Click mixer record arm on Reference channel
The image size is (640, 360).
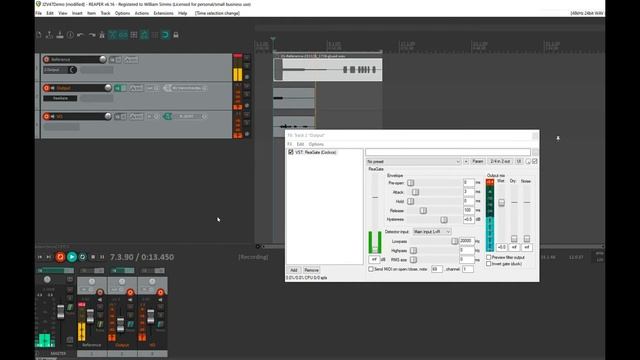tap(100, 293)
